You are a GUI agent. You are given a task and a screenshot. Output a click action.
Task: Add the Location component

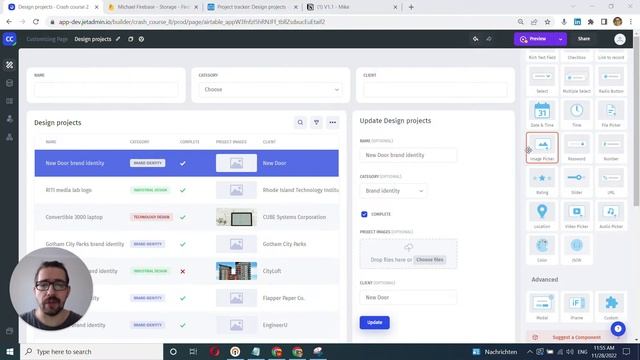point(542,216)
